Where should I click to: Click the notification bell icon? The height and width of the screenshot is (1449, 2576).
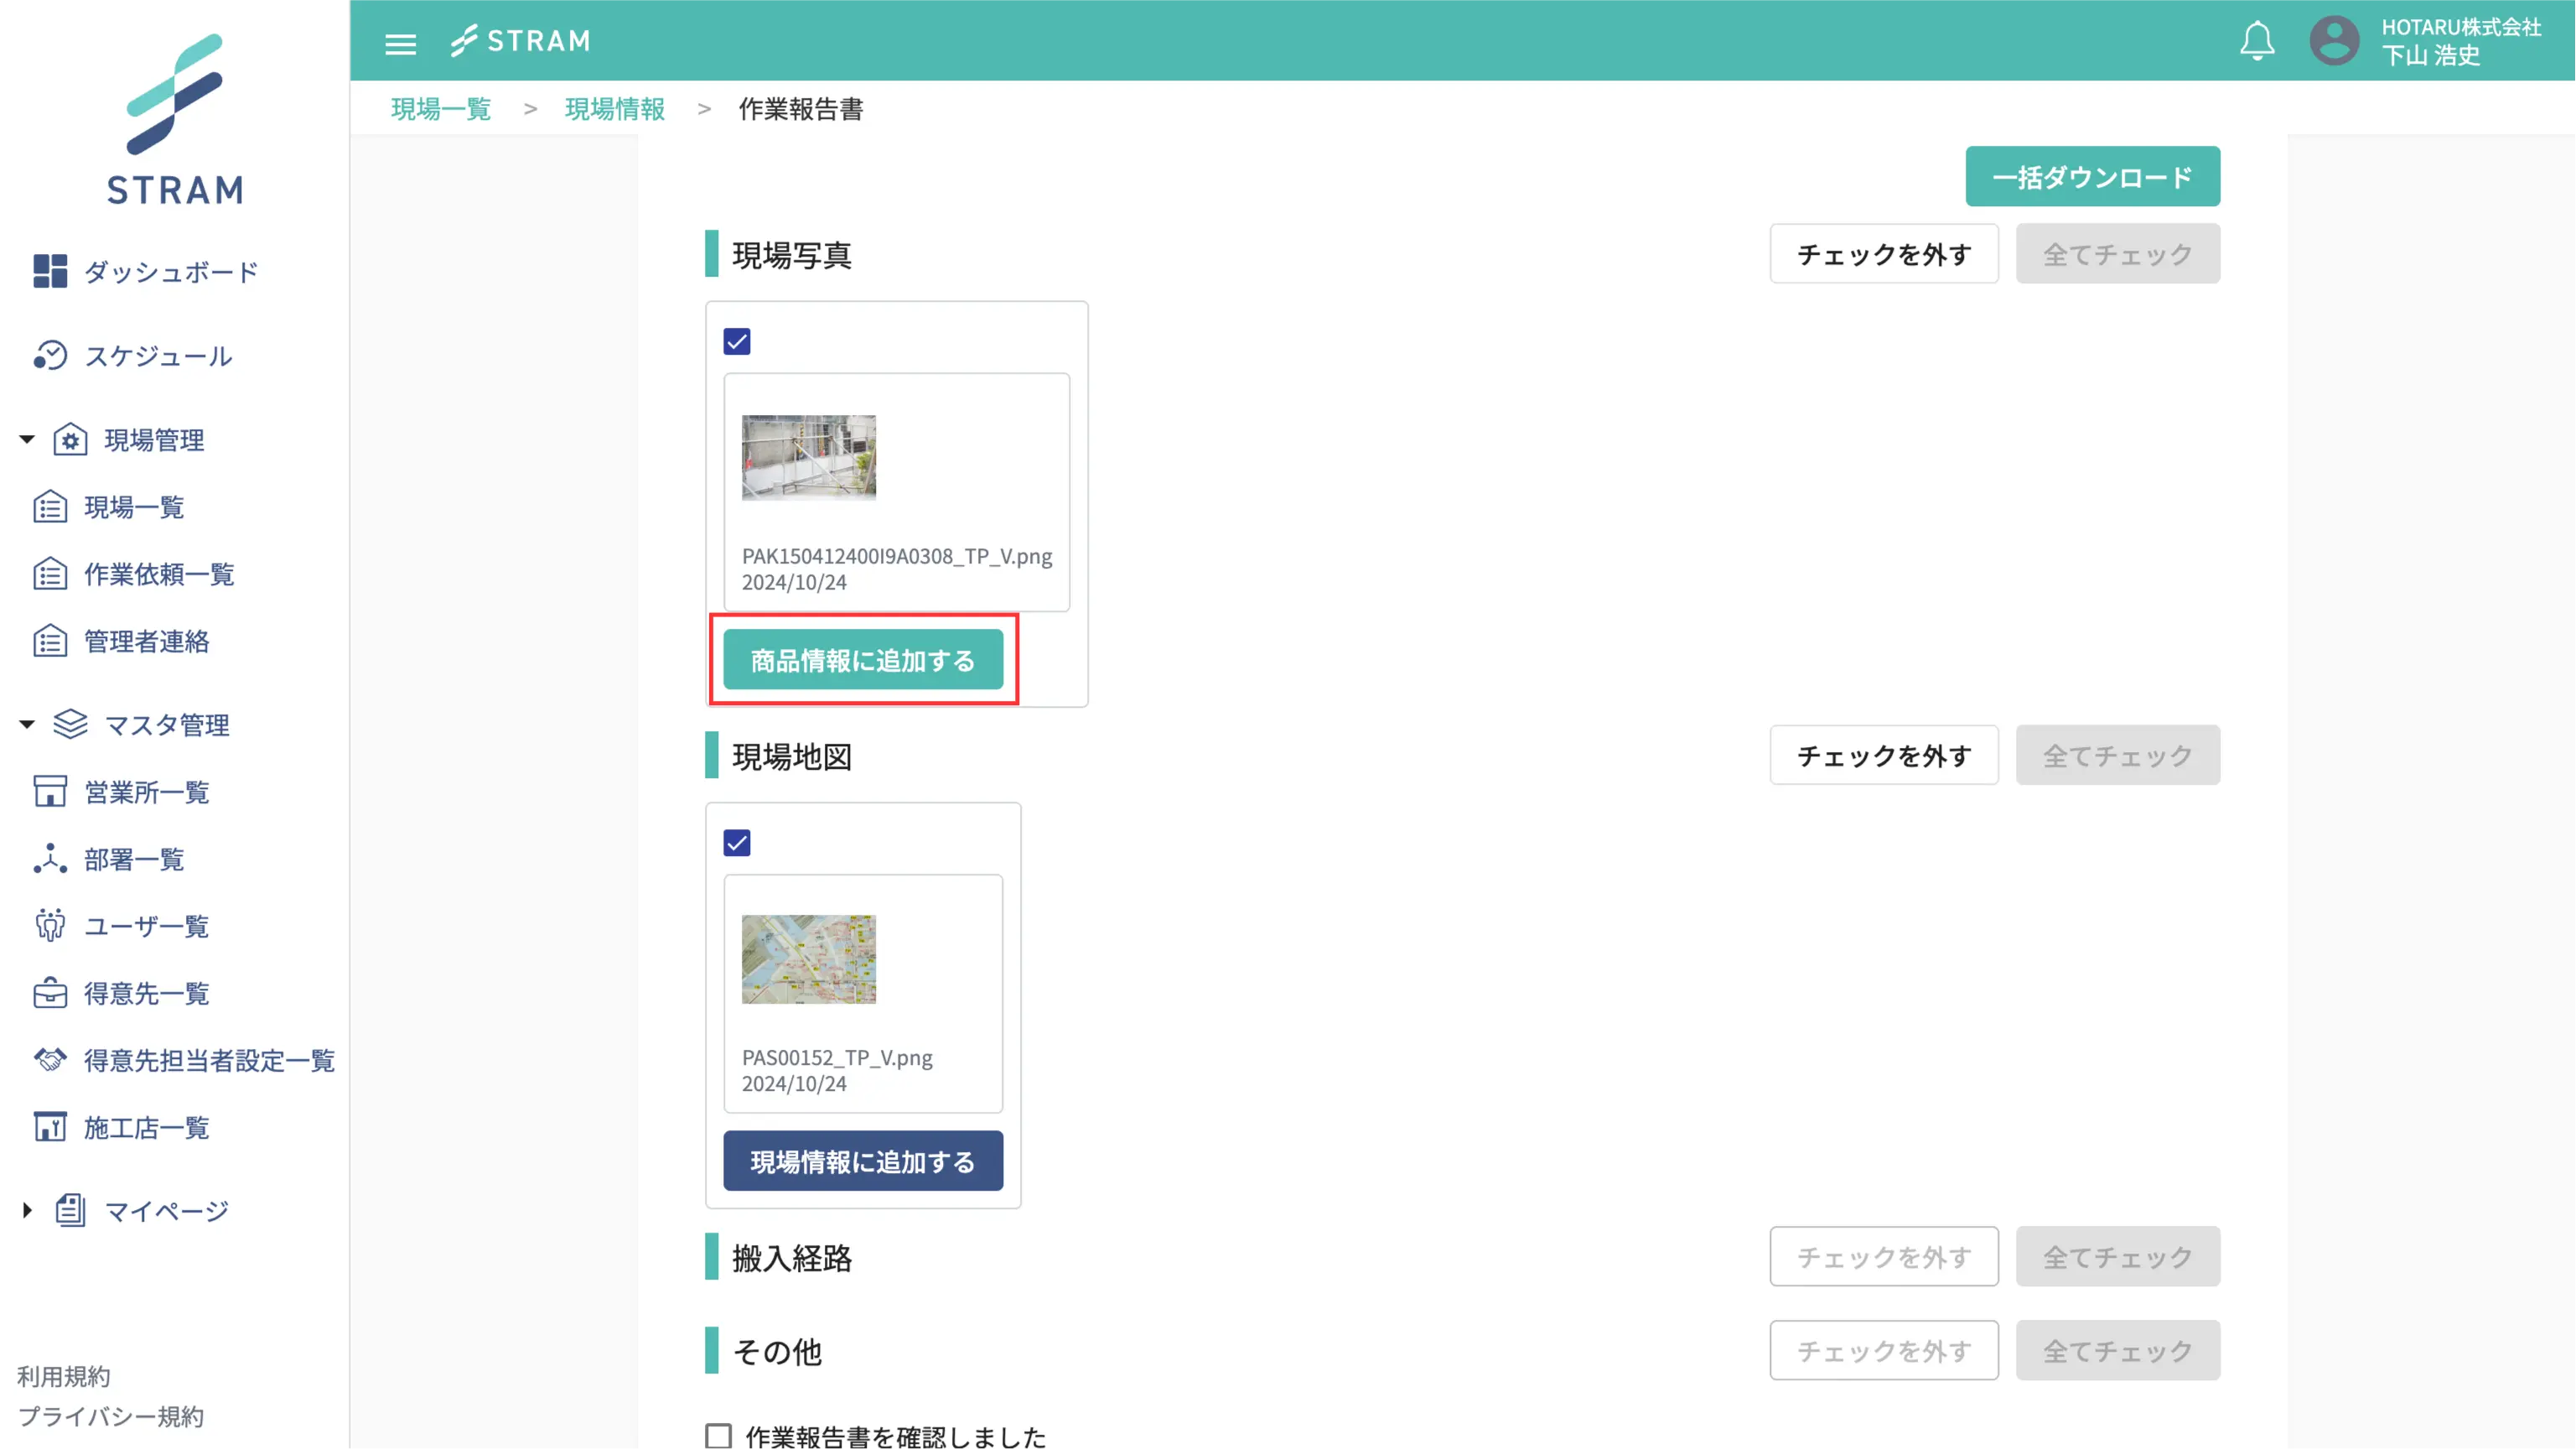[2256, 41]
